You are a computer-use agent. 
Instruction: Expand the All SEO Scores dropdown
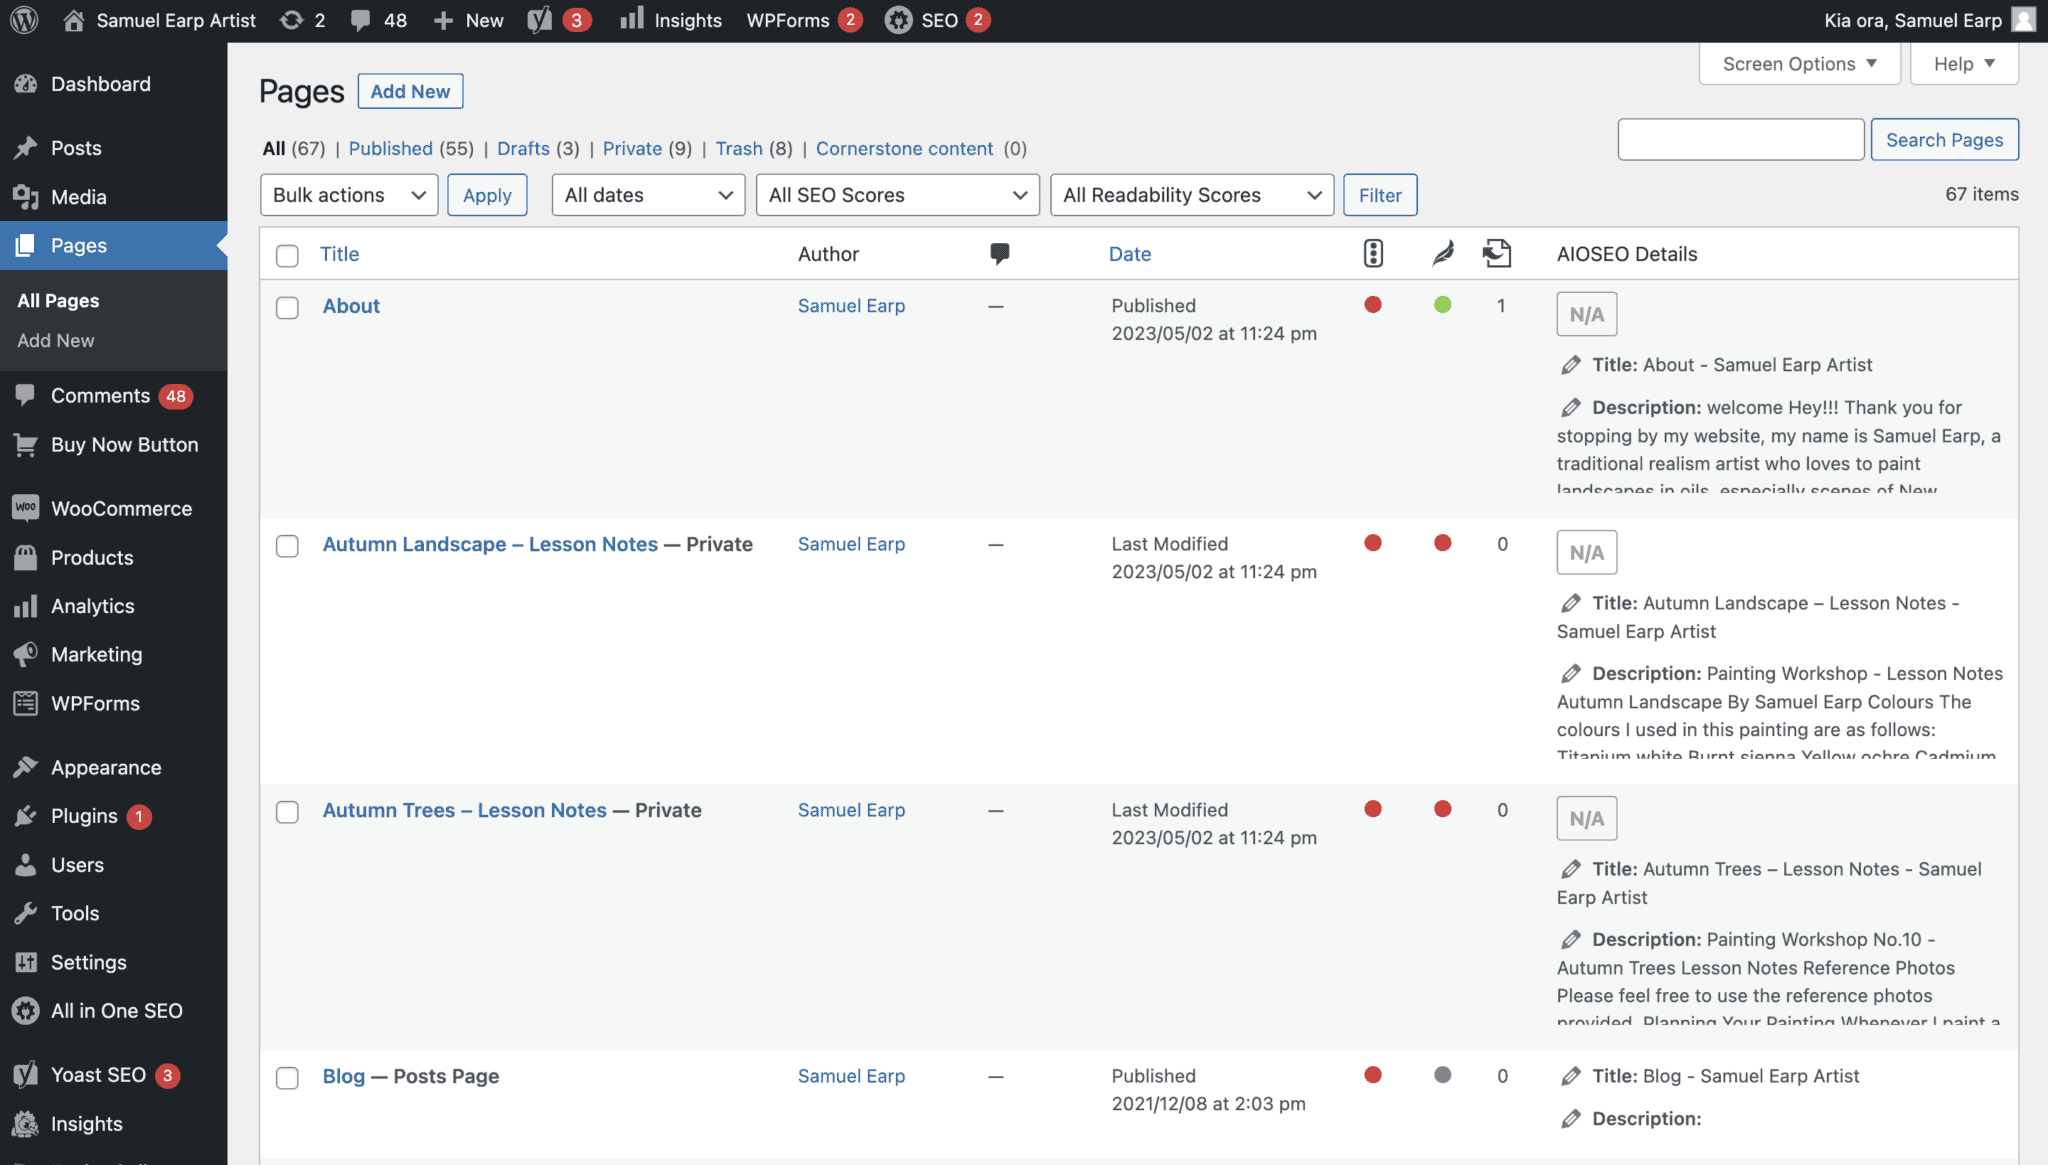(897, 195)
